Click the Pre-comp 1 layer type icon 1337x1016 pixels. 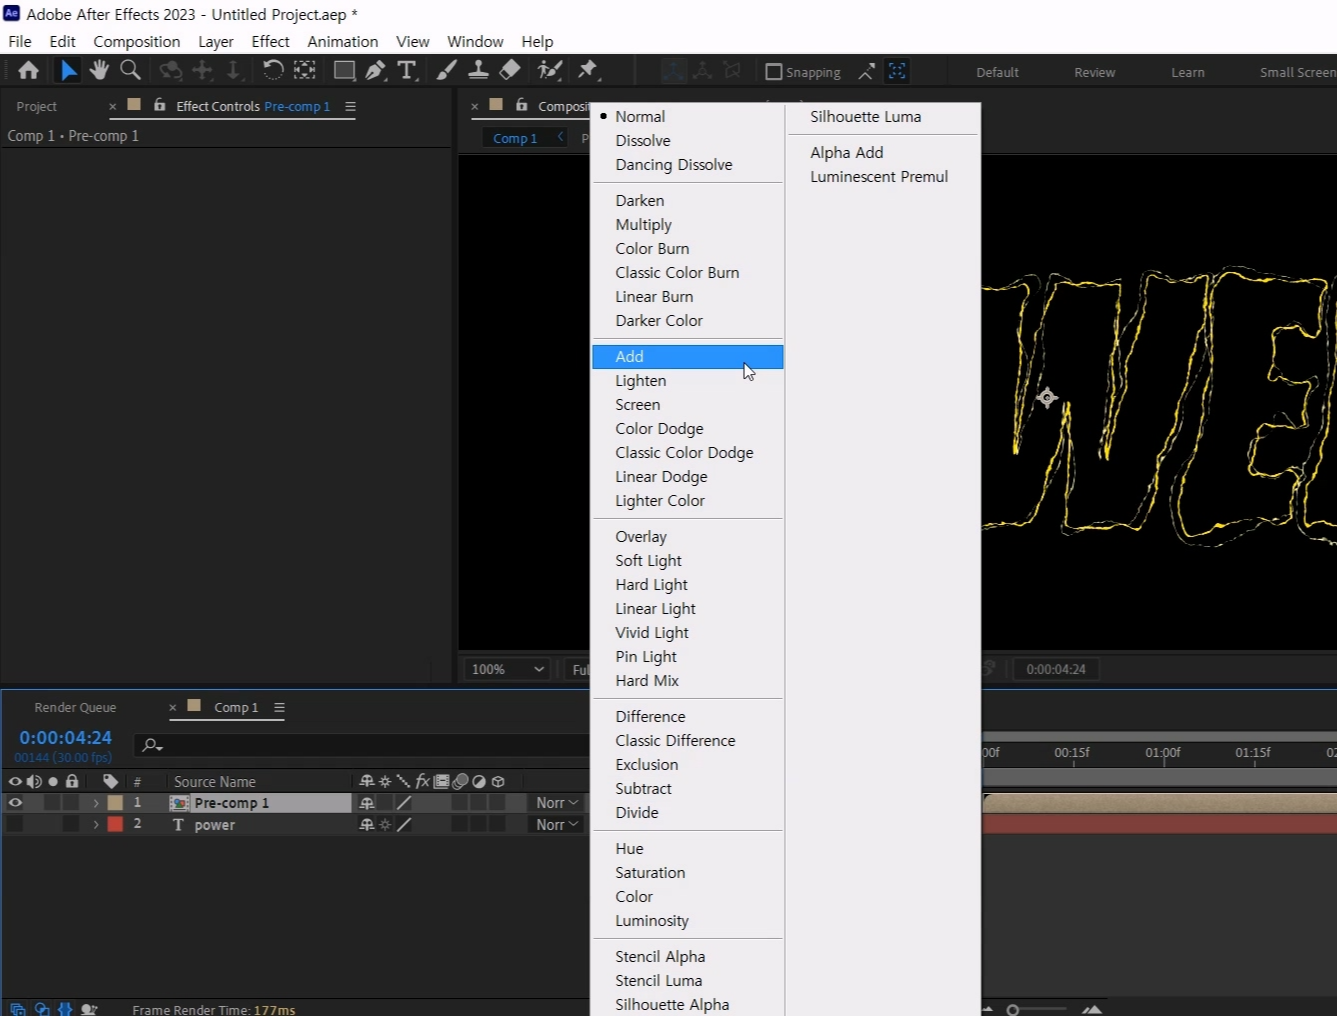click(179, 803)
